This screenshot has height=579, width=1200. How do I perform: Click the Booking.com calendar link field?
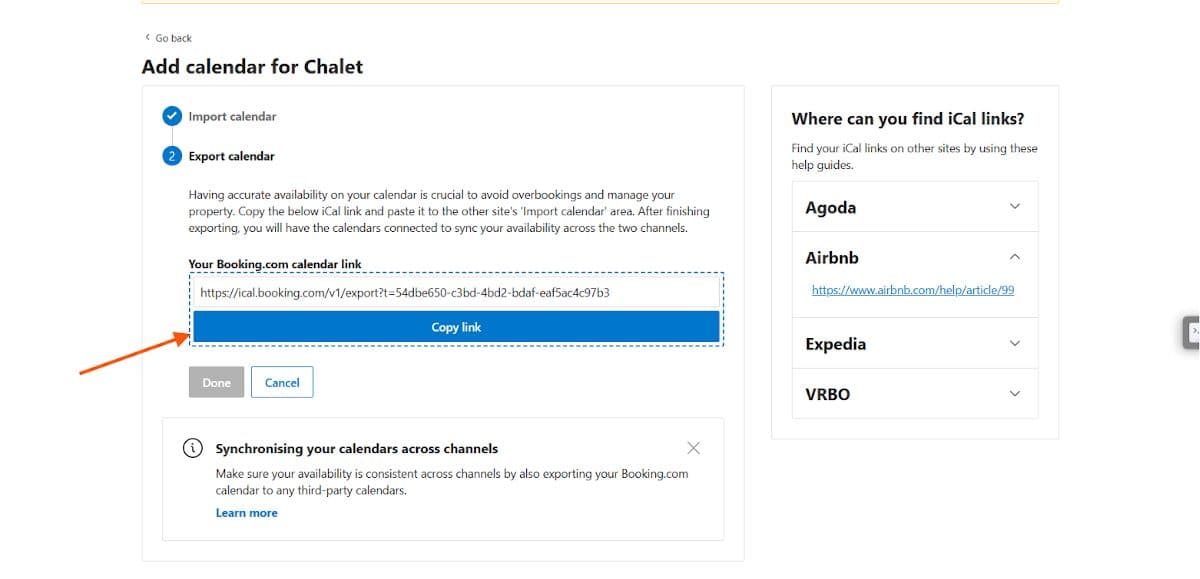(x=456, y=293)
